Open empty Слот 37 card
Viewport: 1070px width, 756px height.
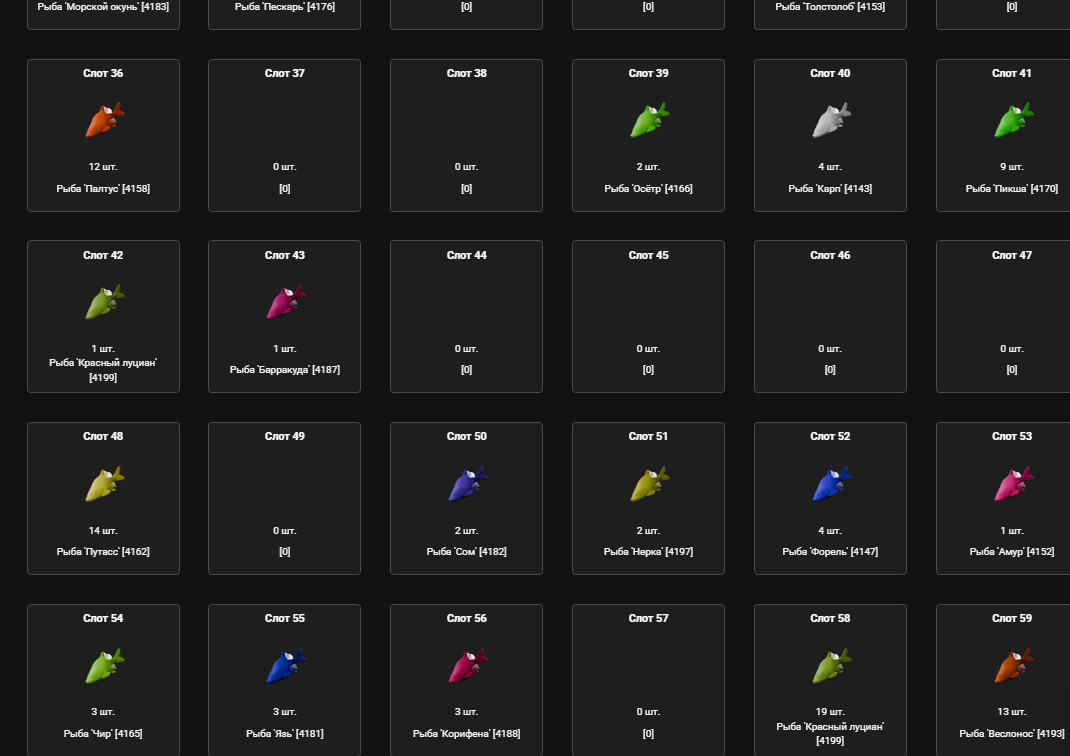285,136
